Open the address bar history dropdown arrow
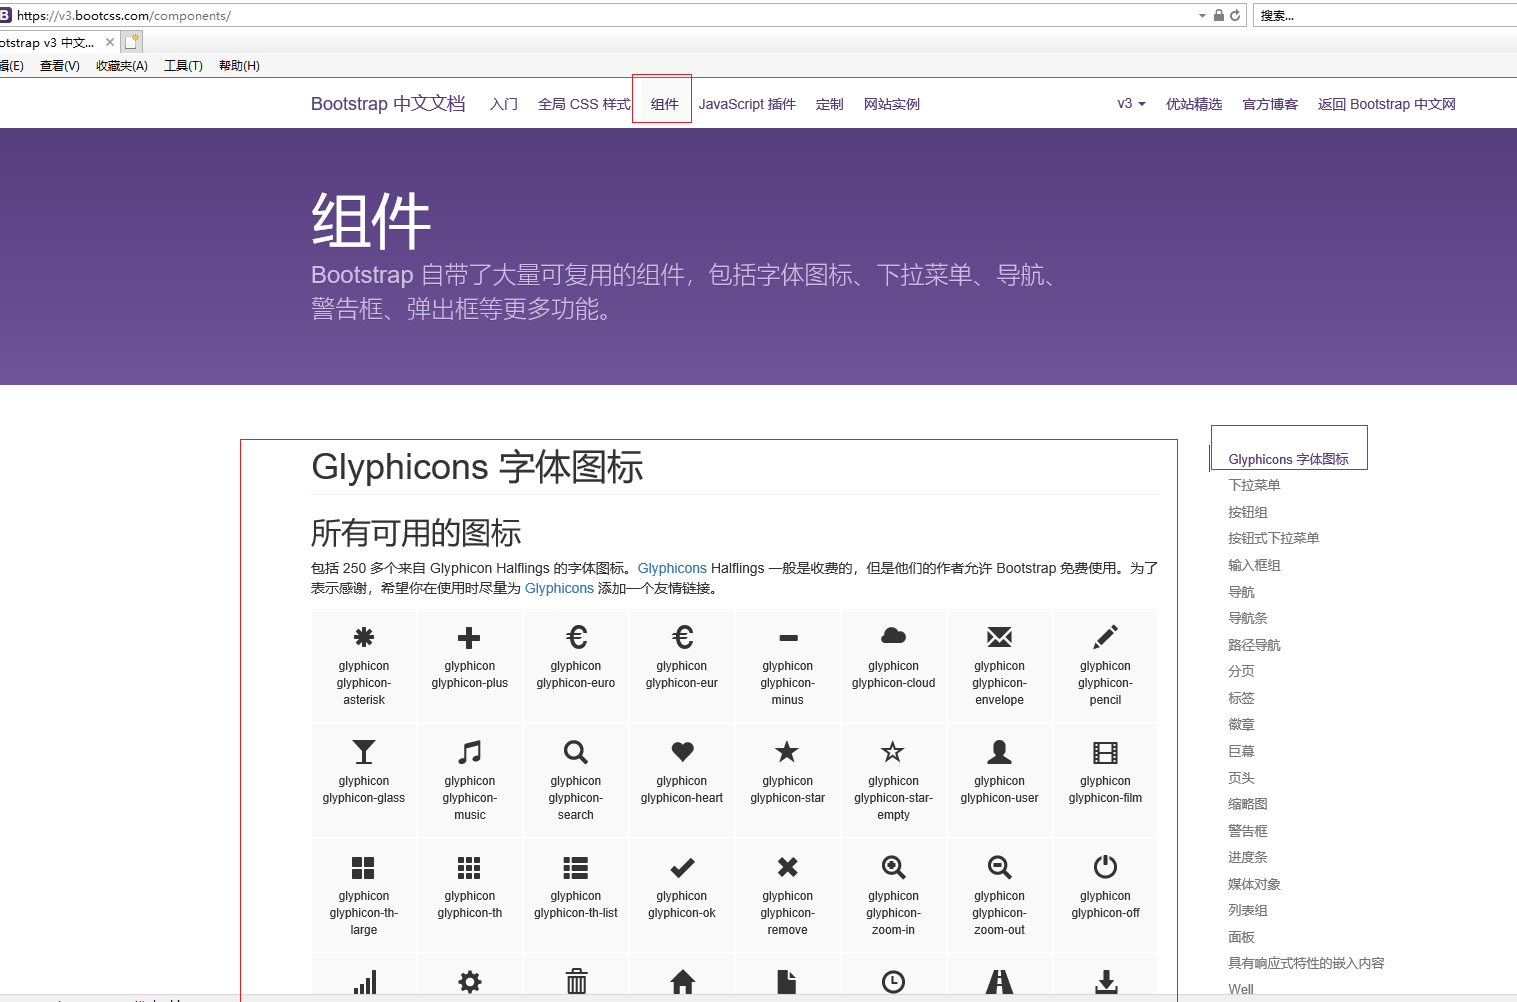Screen dimensions: 1517x1002 [x=1202, y=16]
